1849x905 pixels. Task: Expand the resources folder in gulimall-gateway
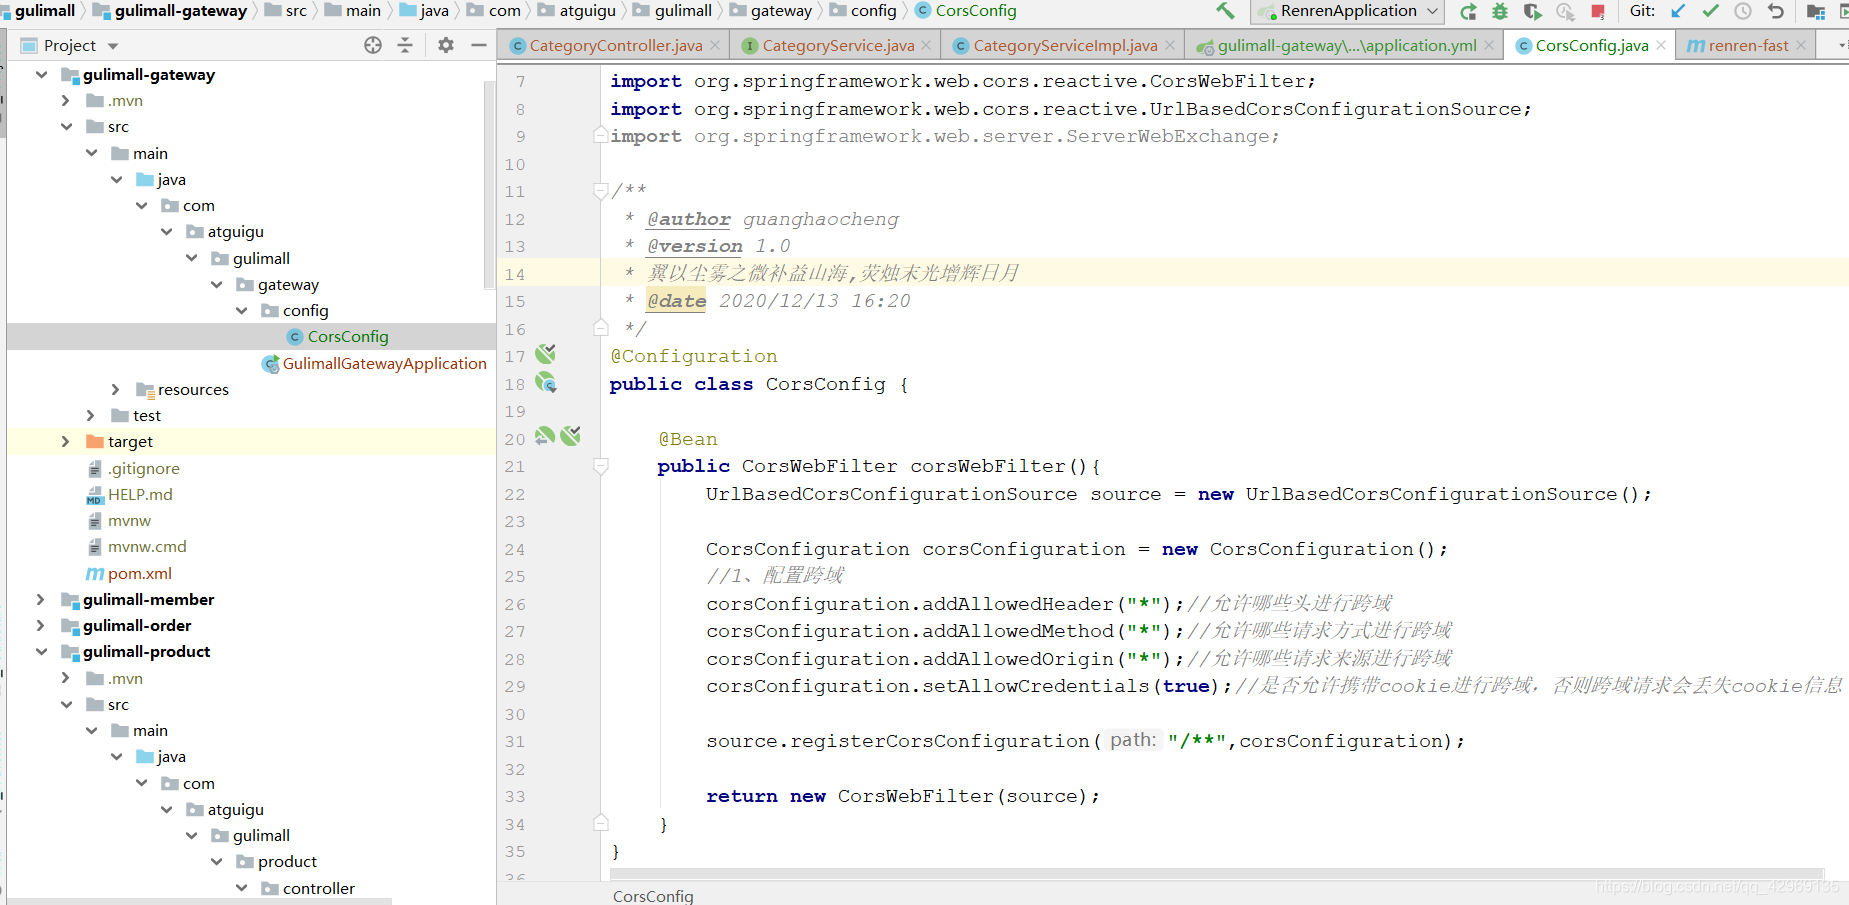116,389
